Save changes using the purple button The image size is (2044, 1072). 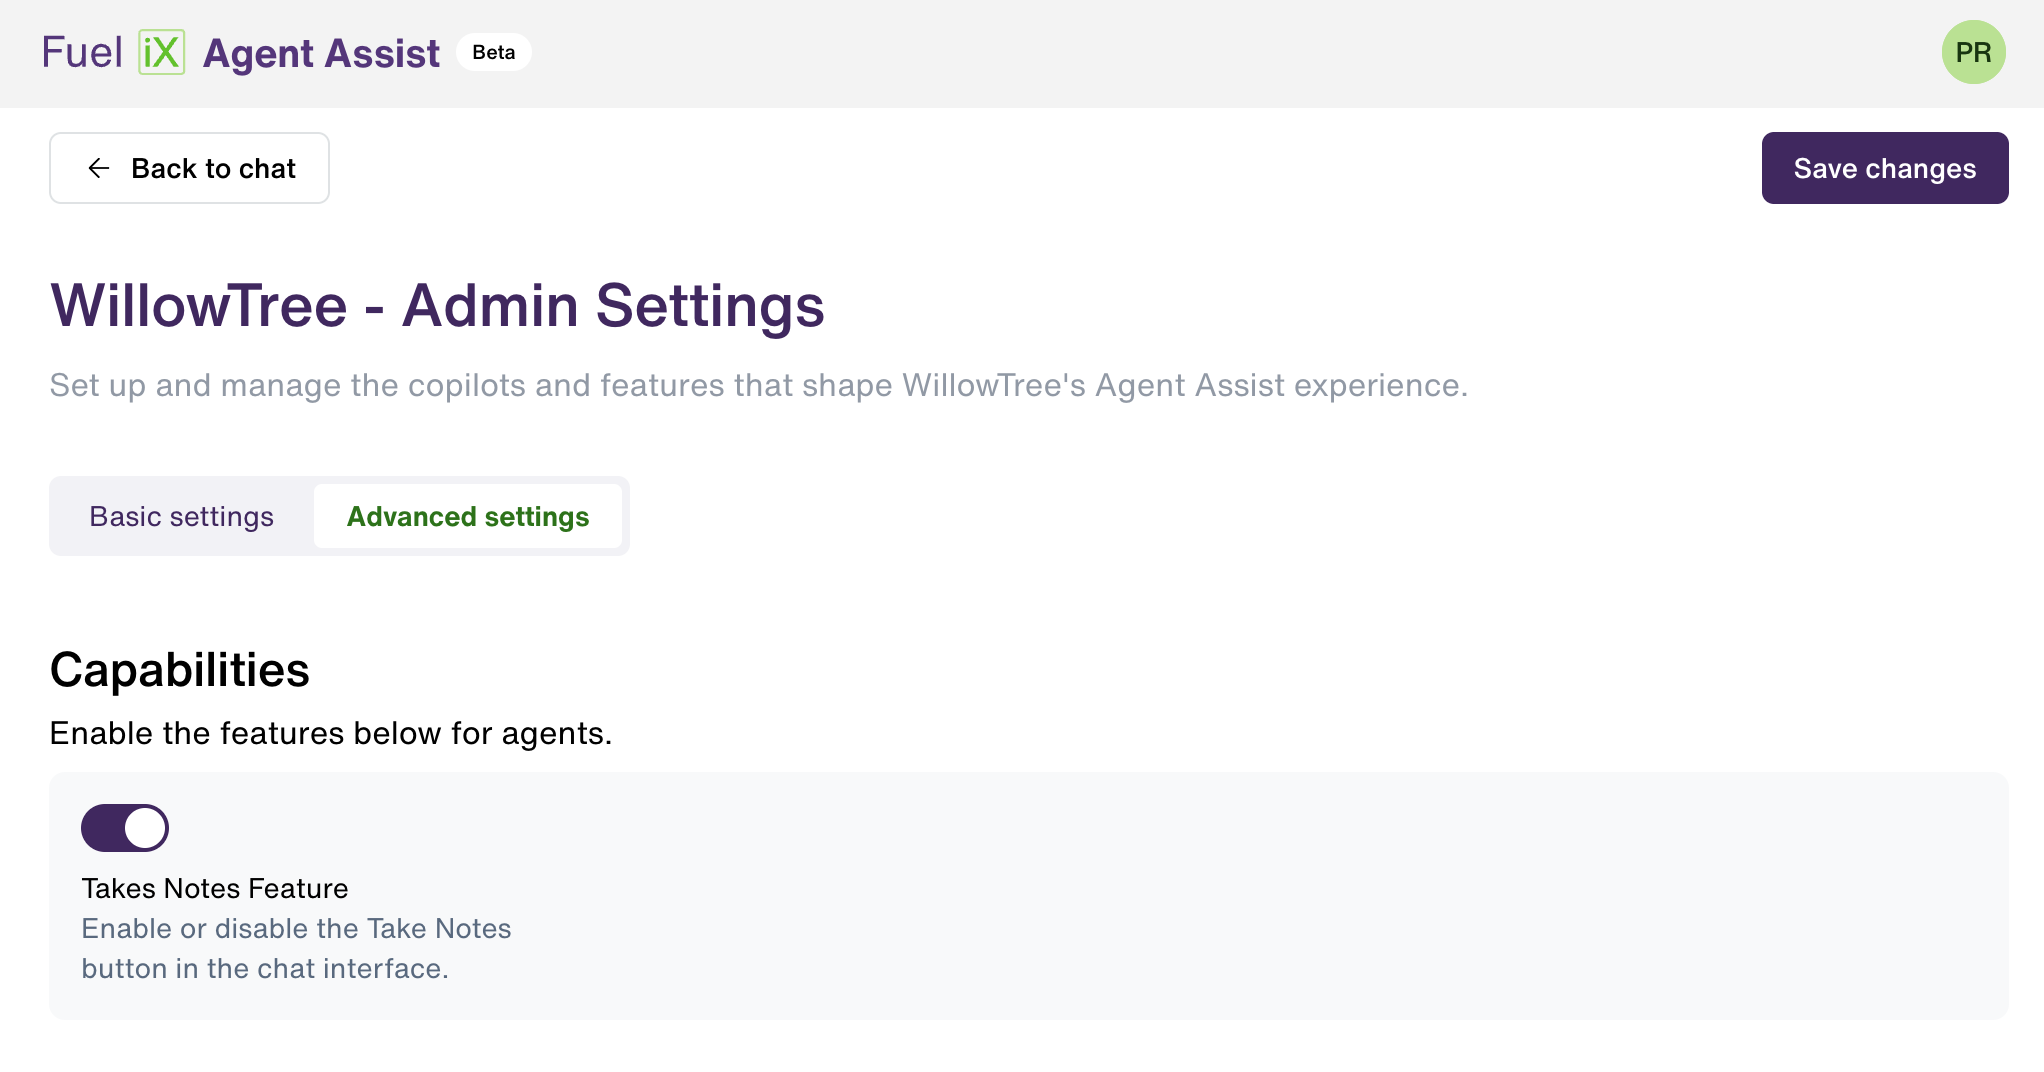(x=1885, y=168)
